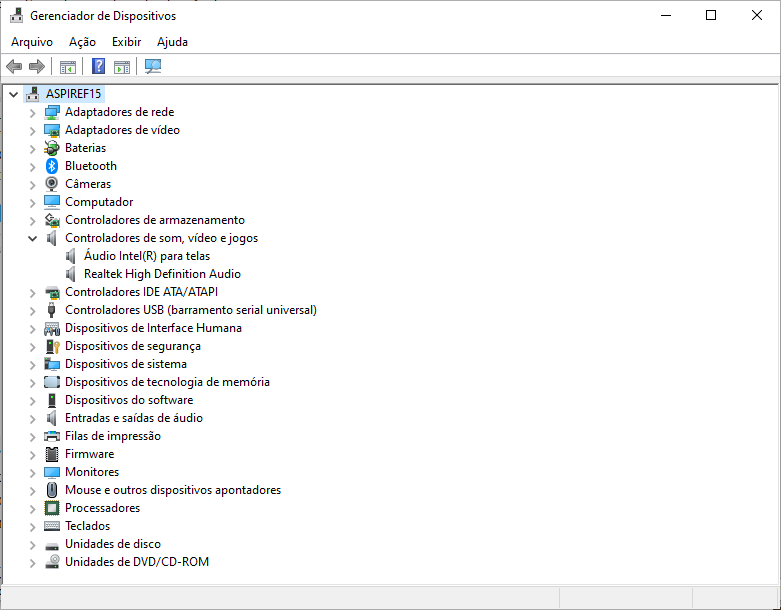Click the speaker icon beside Realtek High Definition
Screen dimensions: 781x610
[71, 274]
